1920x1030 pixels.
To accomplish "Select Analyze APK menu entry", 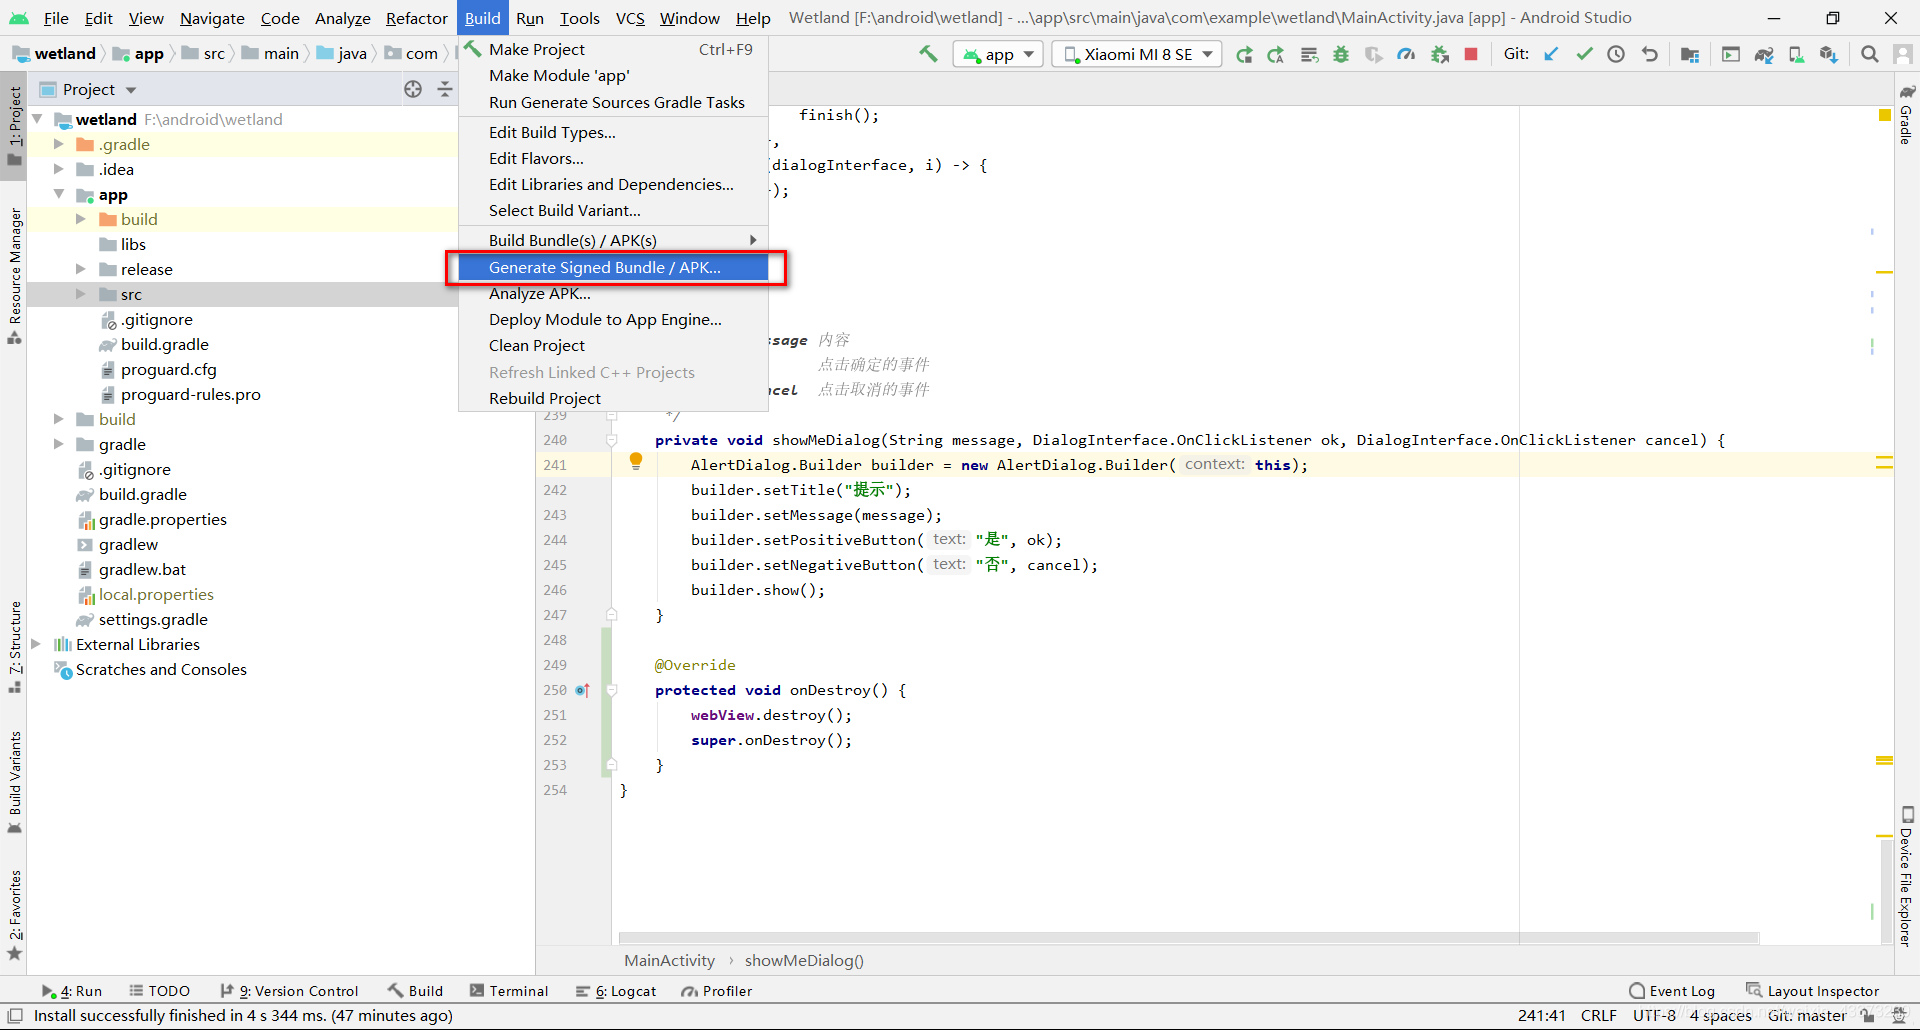I will 613,293.
